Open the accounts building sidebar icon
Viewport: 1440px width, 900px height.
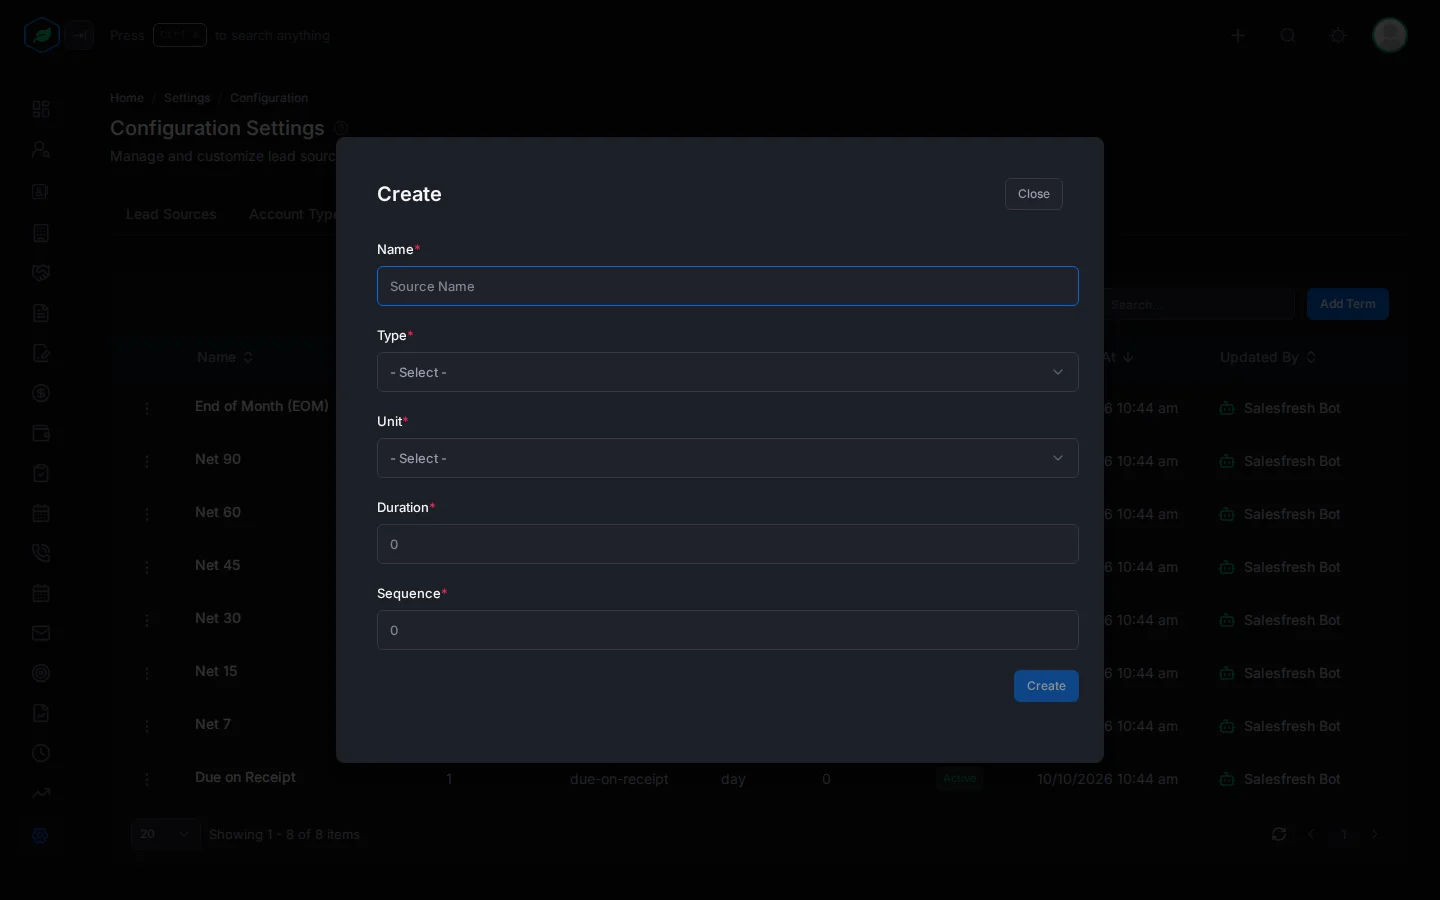pos(41,233)
